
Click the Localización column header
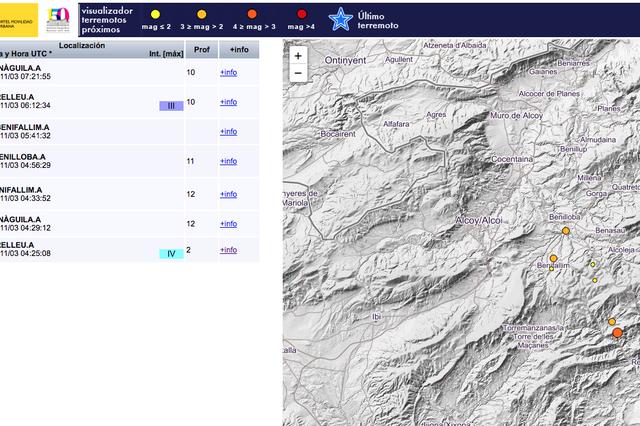(x=82, y=45)
